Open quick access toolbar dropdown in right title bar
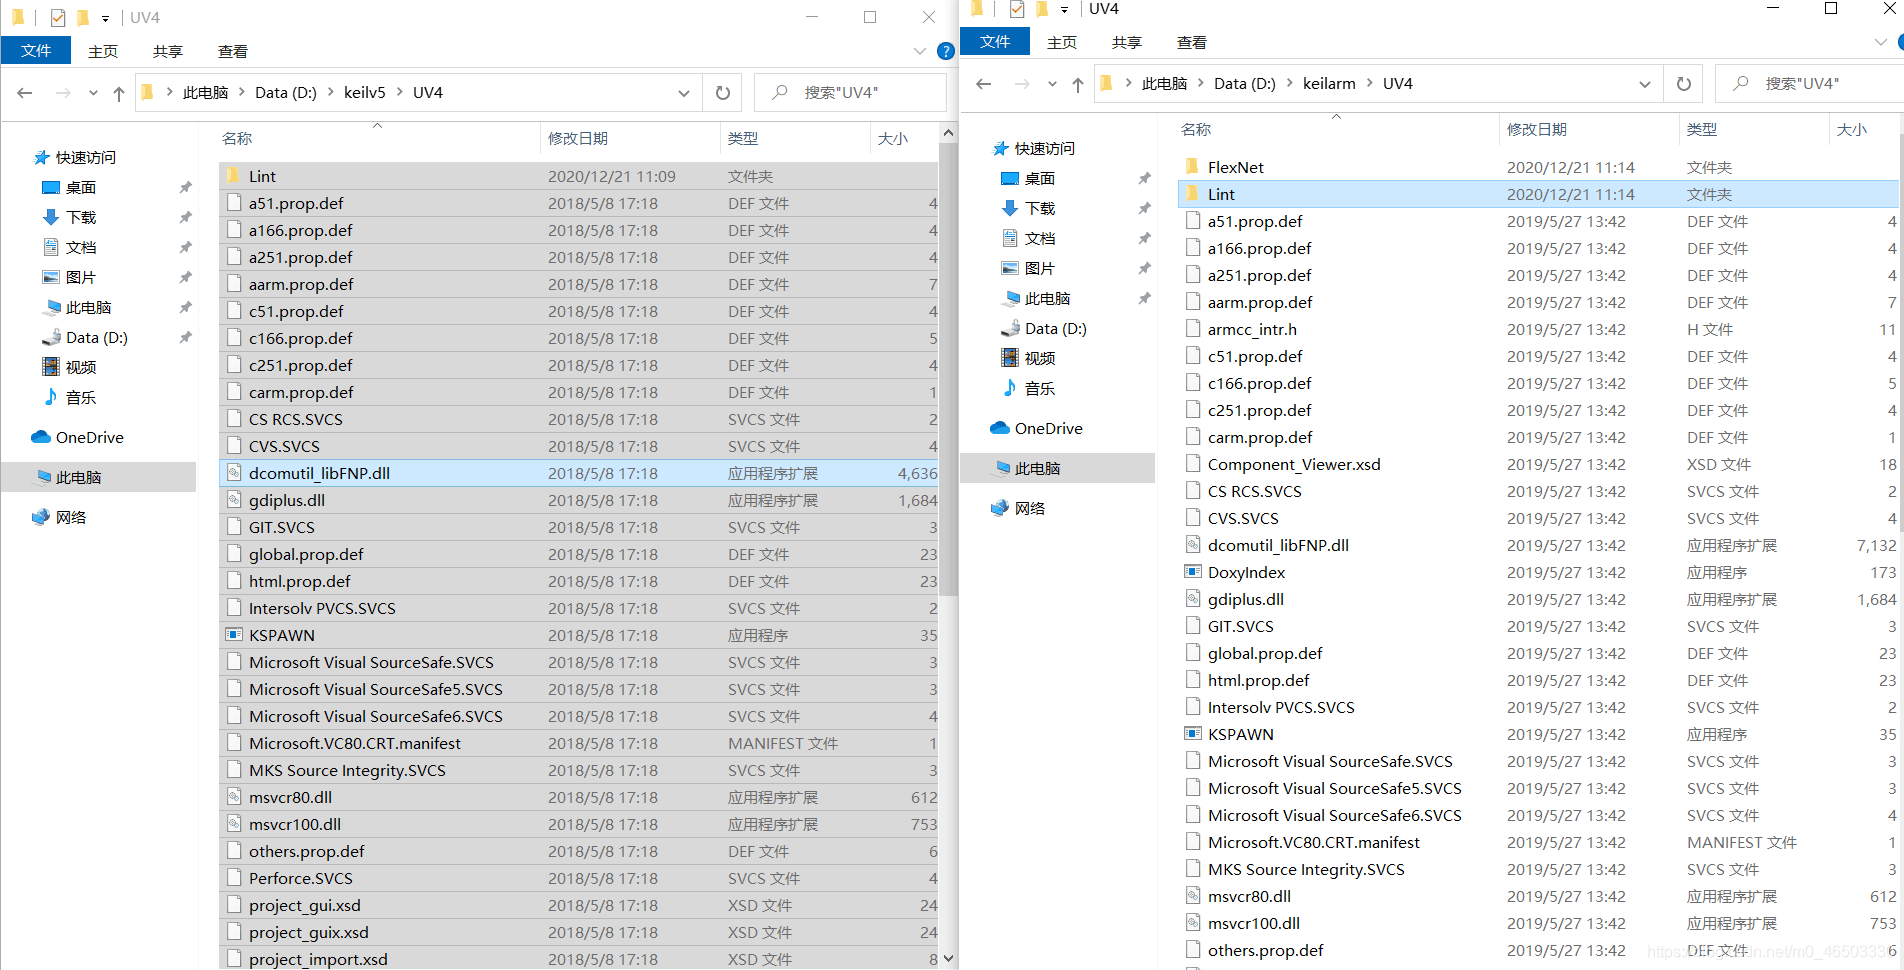The height and width of the screenshot is (970, 1904). (1064, 9)
